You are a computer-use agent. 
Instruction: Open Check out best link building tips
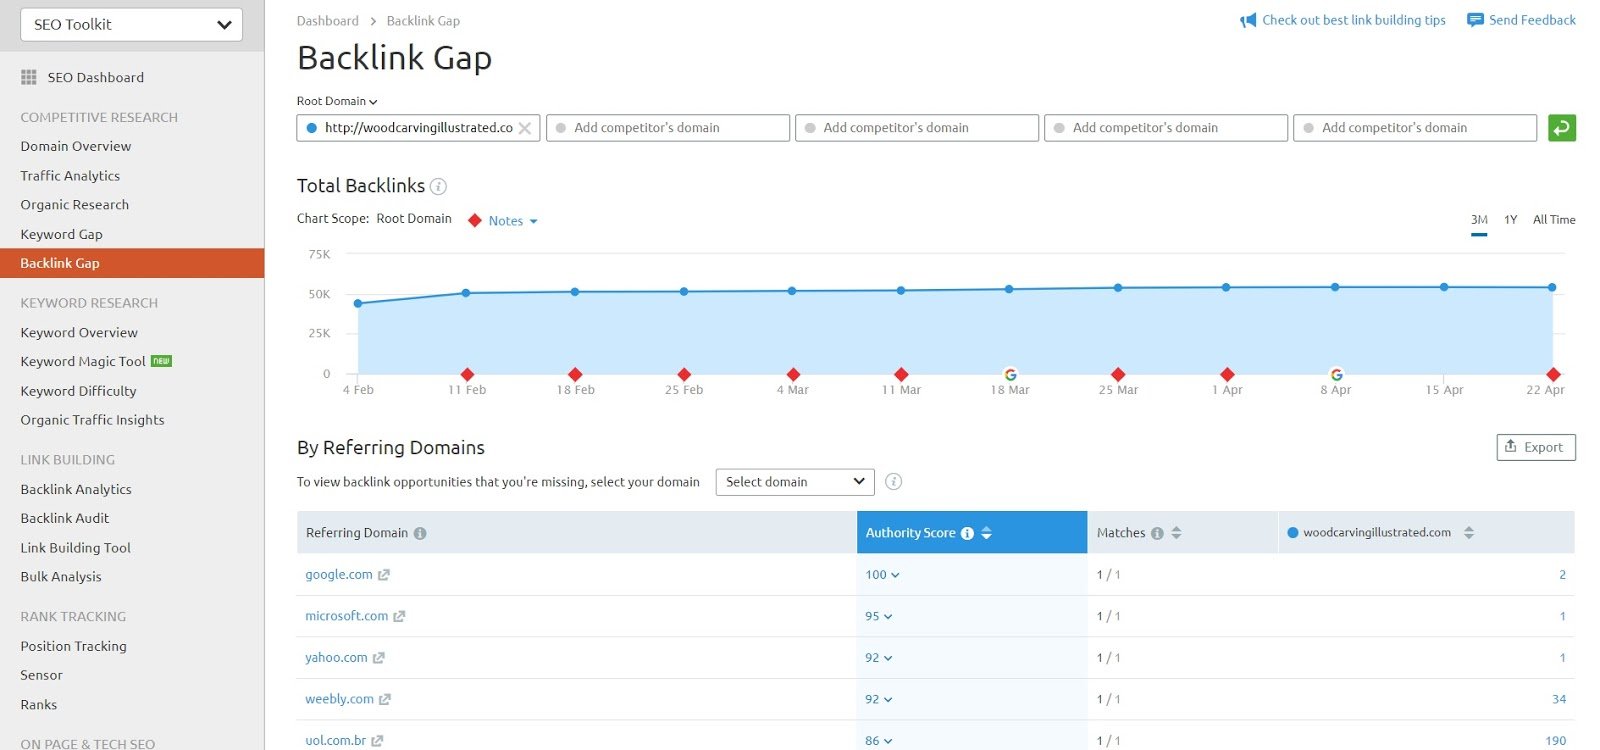click(x=1354, y=20)
